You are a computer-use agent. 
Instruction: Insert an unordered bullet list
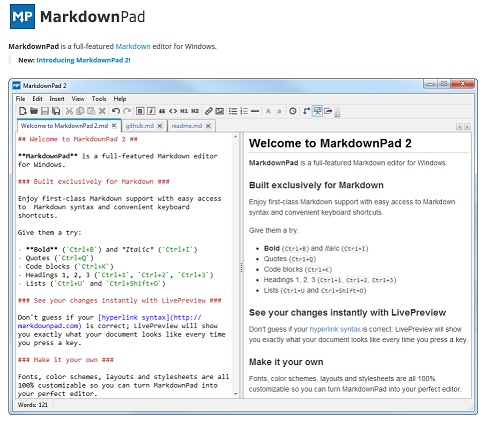233,111
